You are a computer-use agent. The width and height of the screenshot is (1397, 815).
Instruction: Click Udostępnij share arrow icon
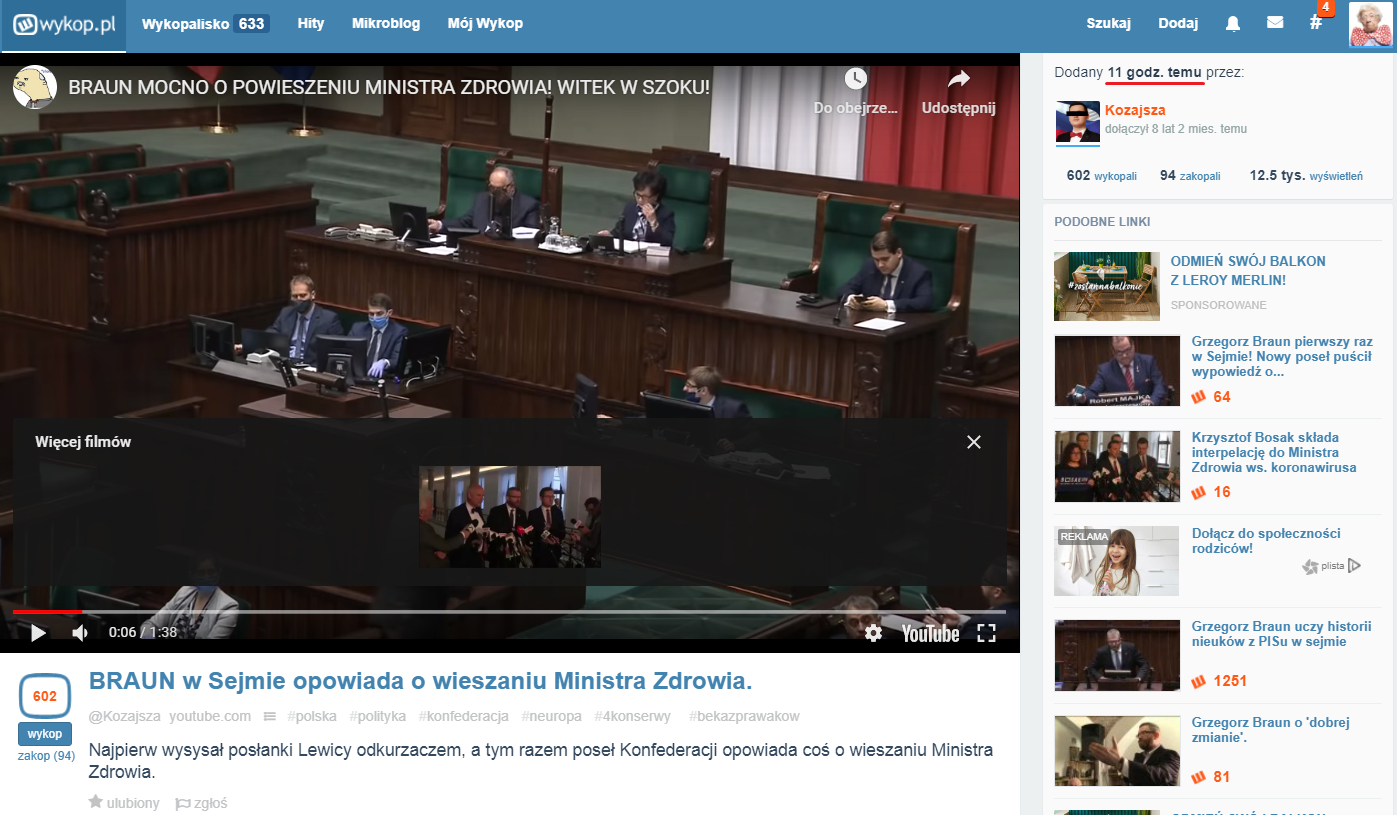[958, 79]
